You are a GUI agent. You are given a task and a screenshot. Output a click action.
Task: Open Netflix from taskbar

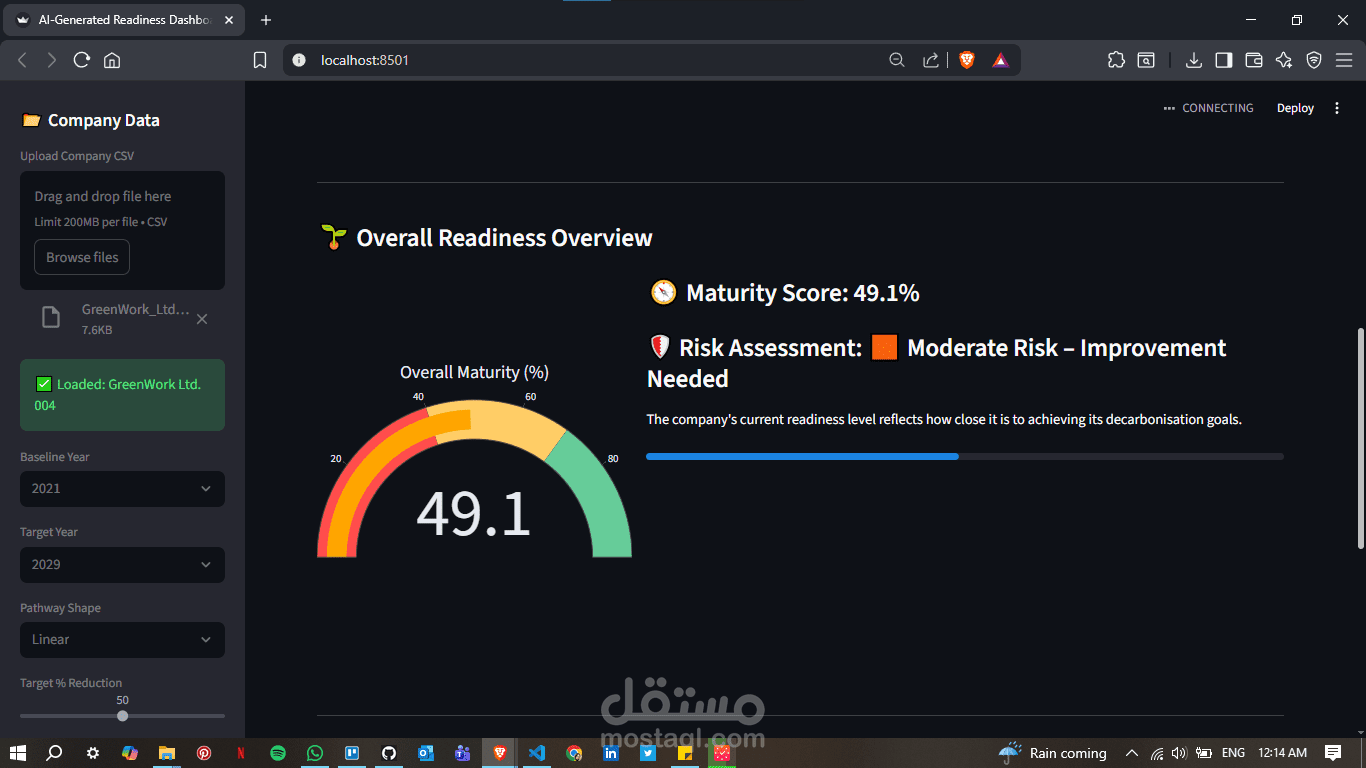tap(241, 753)
